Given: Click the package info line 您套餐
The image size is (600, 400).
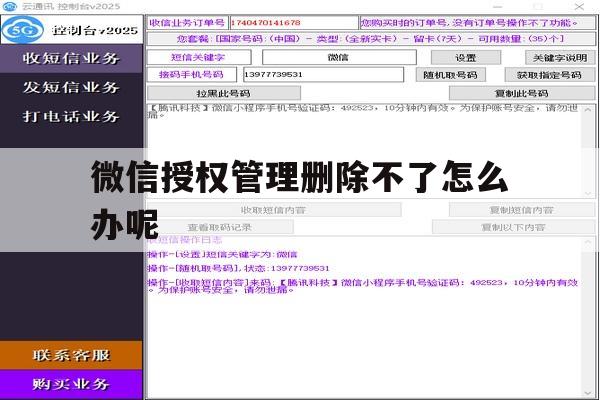Looking at the screenshot, I should (370, 39).
